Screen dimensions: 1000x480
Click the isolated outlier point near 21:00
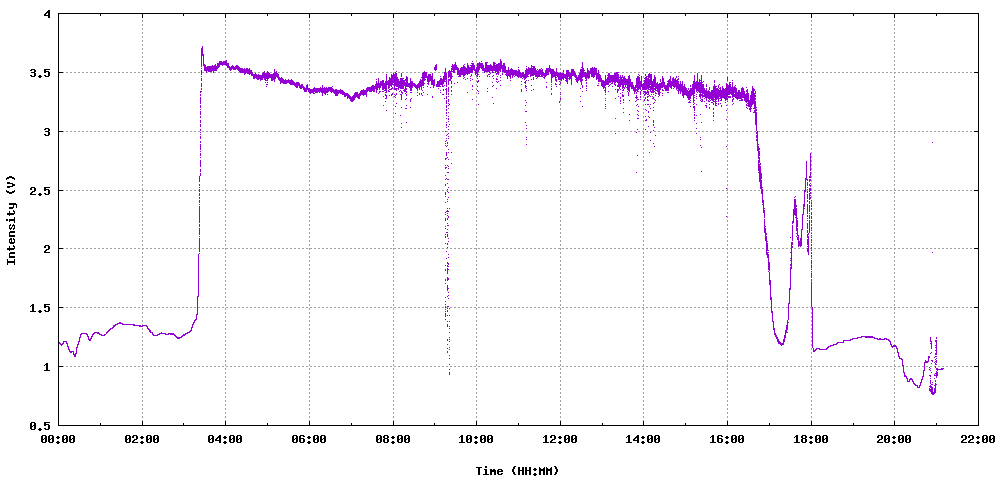(931, 142)
